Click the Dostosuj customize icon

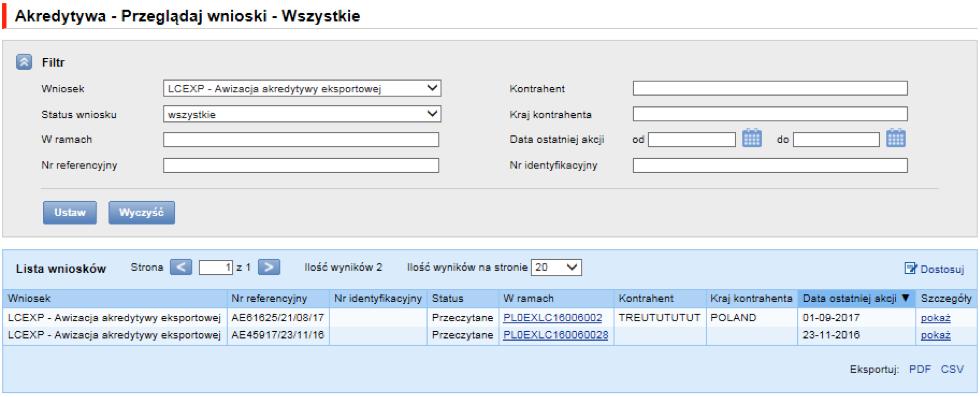click(x=911, y=269)
